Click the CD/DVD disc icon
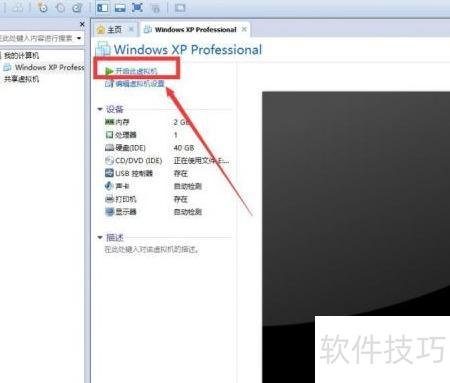Screen dimensions: 450x383 [x=109, y=161]
